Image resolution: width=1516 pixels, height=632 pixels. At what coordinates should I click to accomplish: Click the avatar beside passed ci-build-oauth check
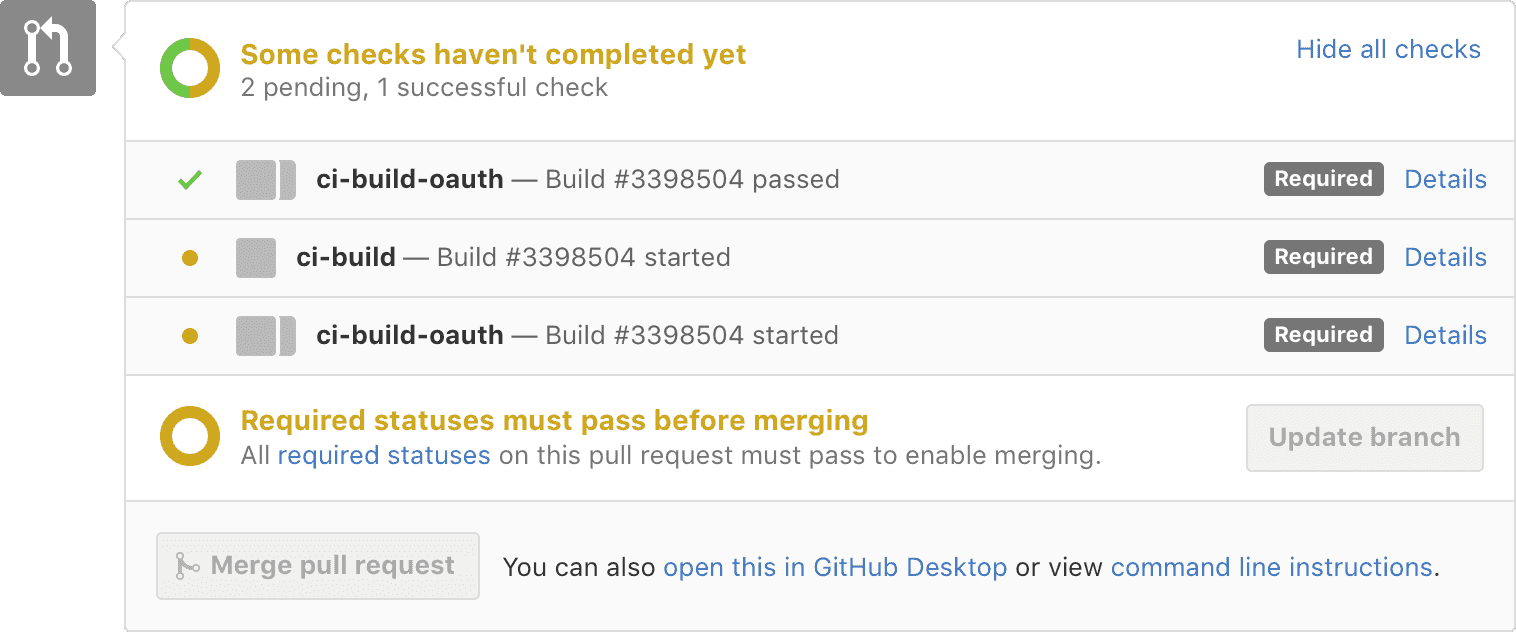pos(265,180)
